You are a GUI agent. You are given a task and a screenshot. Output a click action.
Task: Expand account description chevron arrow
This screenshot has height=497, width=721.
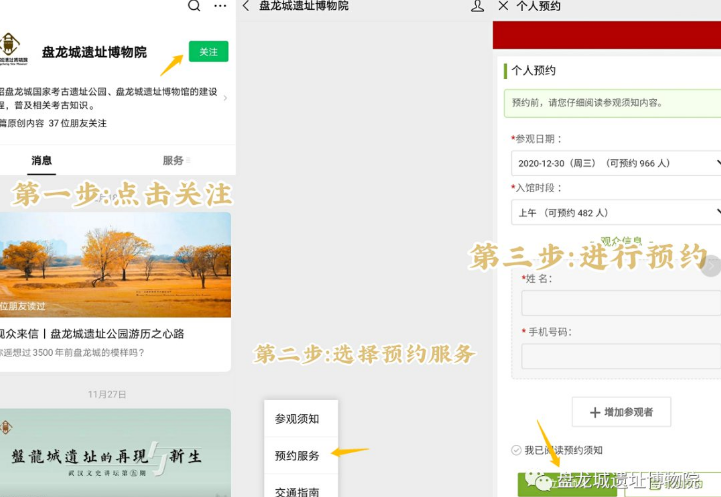click(225, 98)
